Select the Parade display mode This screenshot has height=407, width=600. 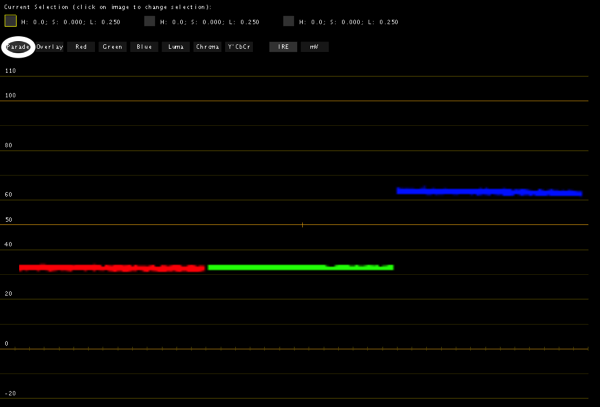point(17,47)
